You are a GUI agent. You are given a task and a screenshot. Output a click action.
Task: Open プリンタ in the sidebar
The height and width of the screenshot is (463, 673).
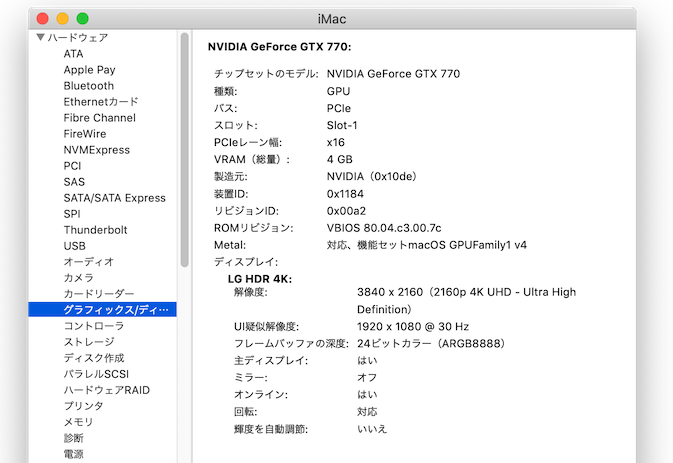pyautogui.click(x=84, y=406)
